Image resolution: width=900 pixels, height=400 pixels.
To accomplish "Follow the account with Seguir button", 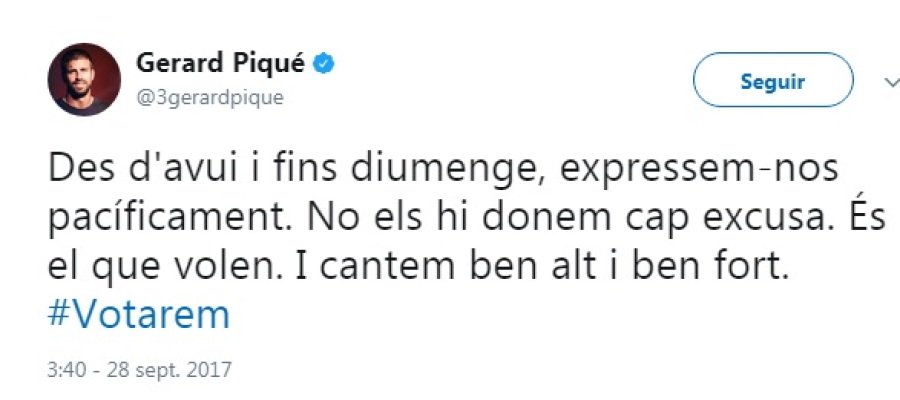I will [x=773, y=80].
